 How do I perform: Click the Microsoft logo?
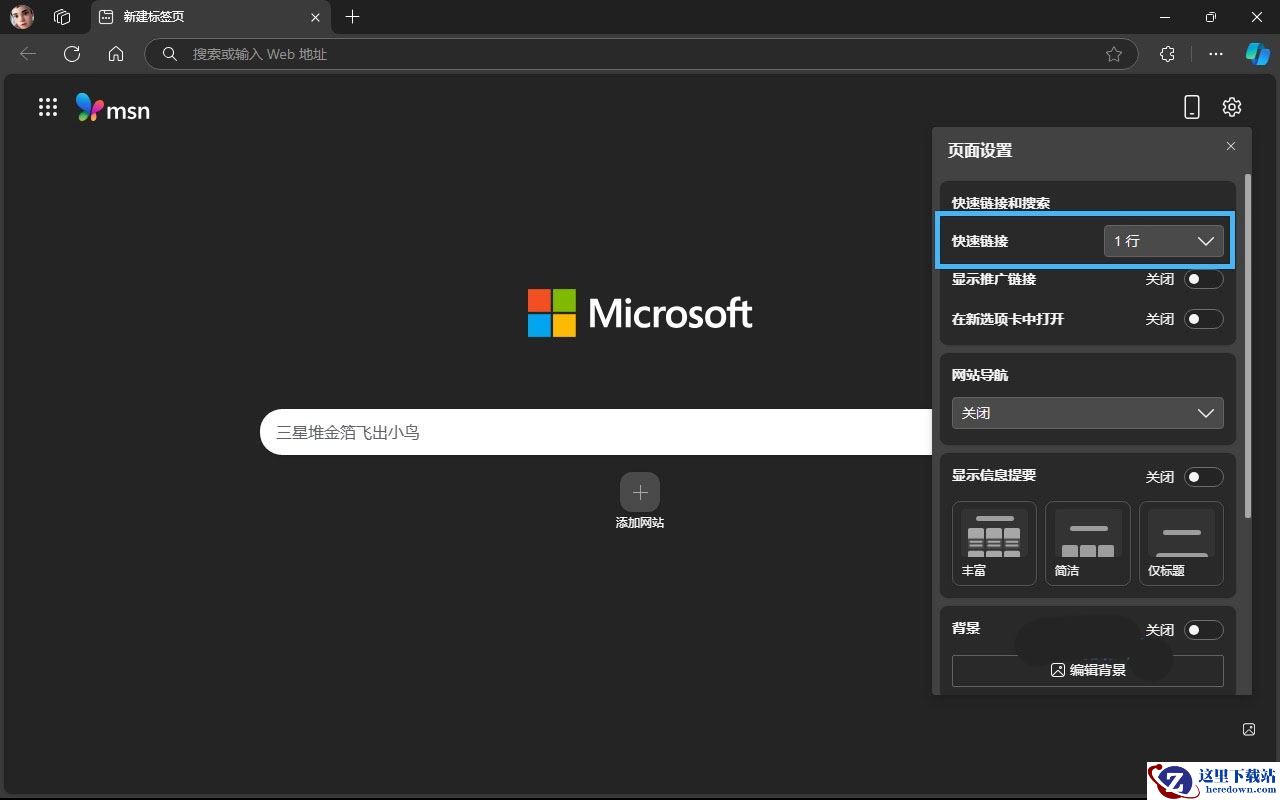640,313
